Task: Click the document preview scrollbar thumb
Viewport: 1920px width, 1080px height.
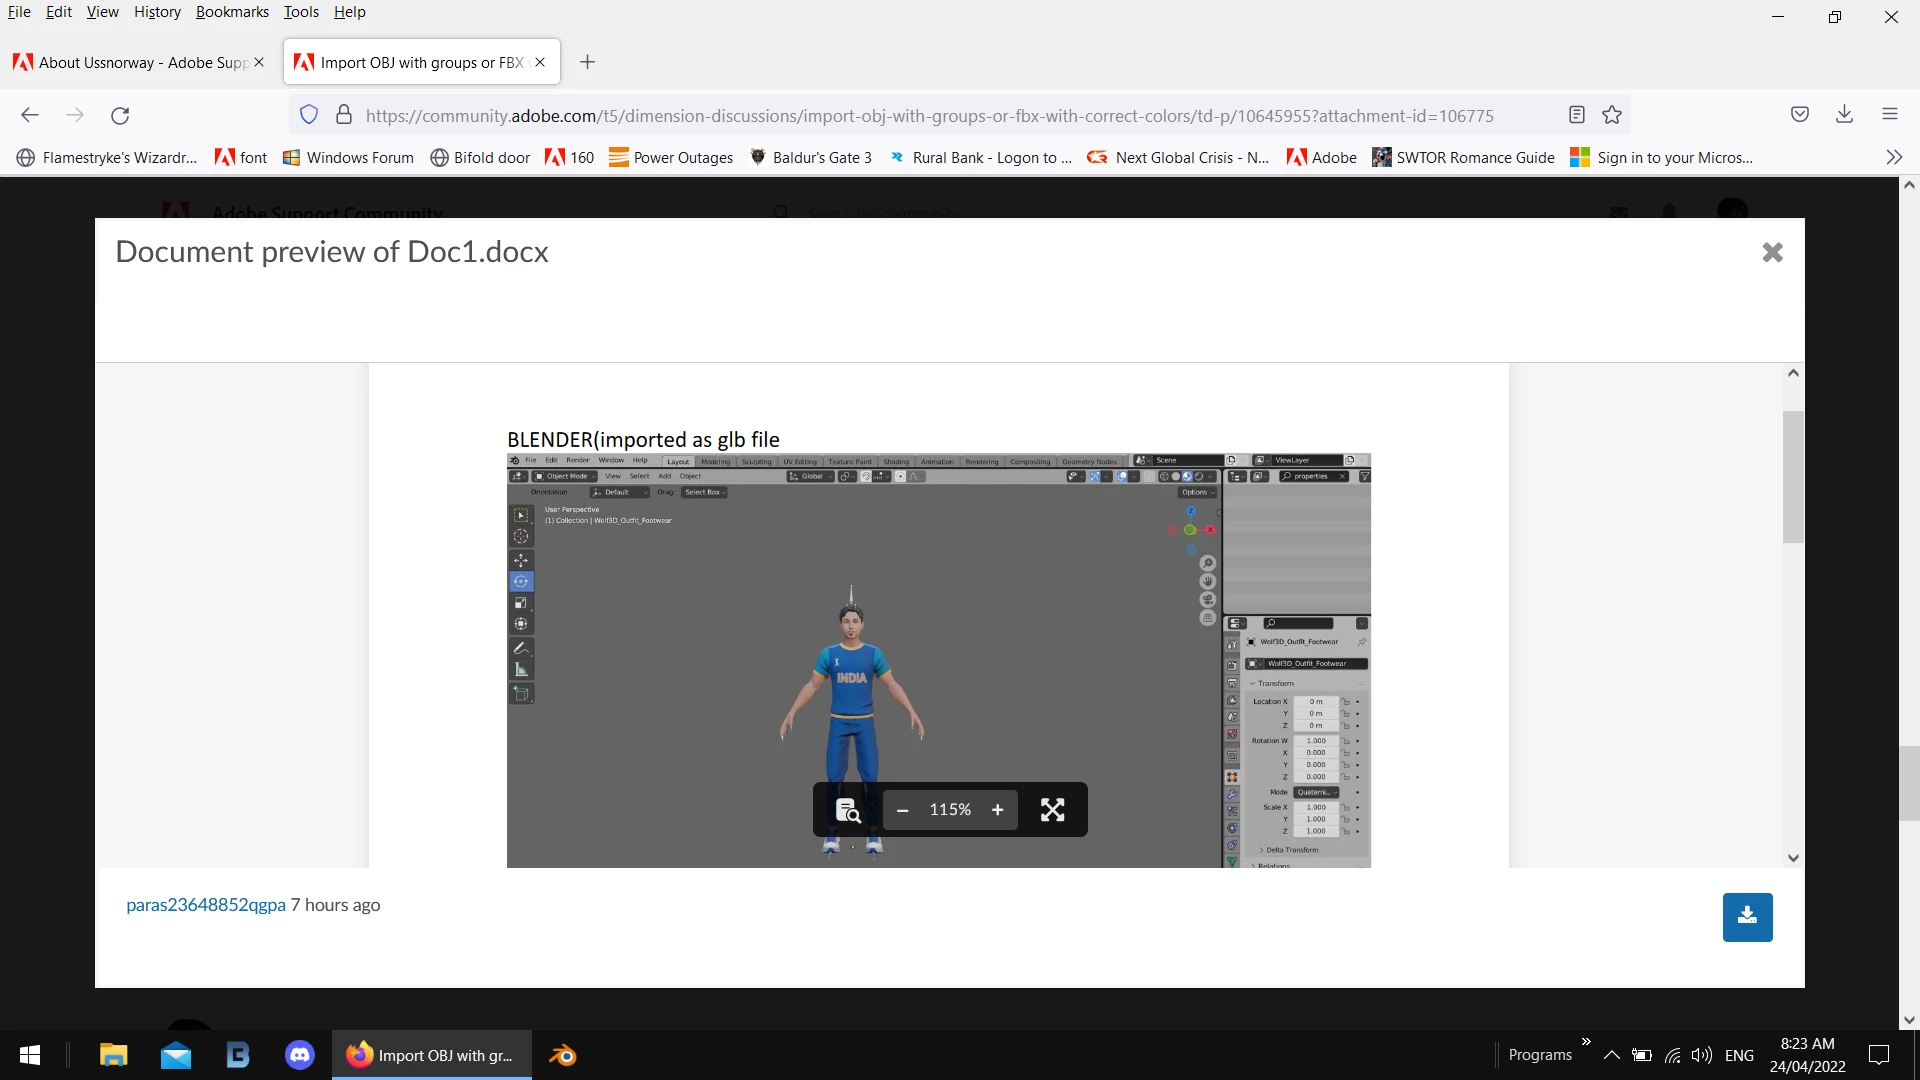Action: 1793,477
